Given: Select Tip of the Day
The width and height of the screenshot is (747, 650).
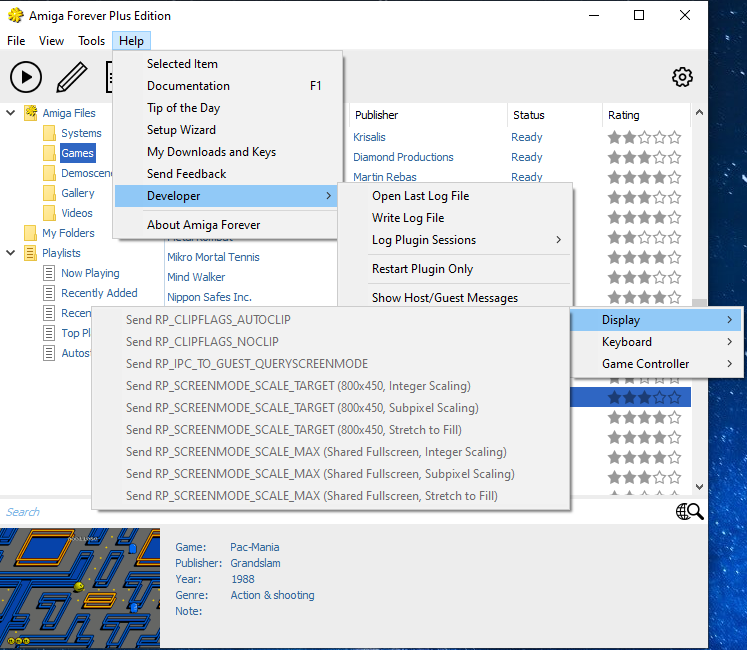Looking at the screenshot, I should click(228, 108).
